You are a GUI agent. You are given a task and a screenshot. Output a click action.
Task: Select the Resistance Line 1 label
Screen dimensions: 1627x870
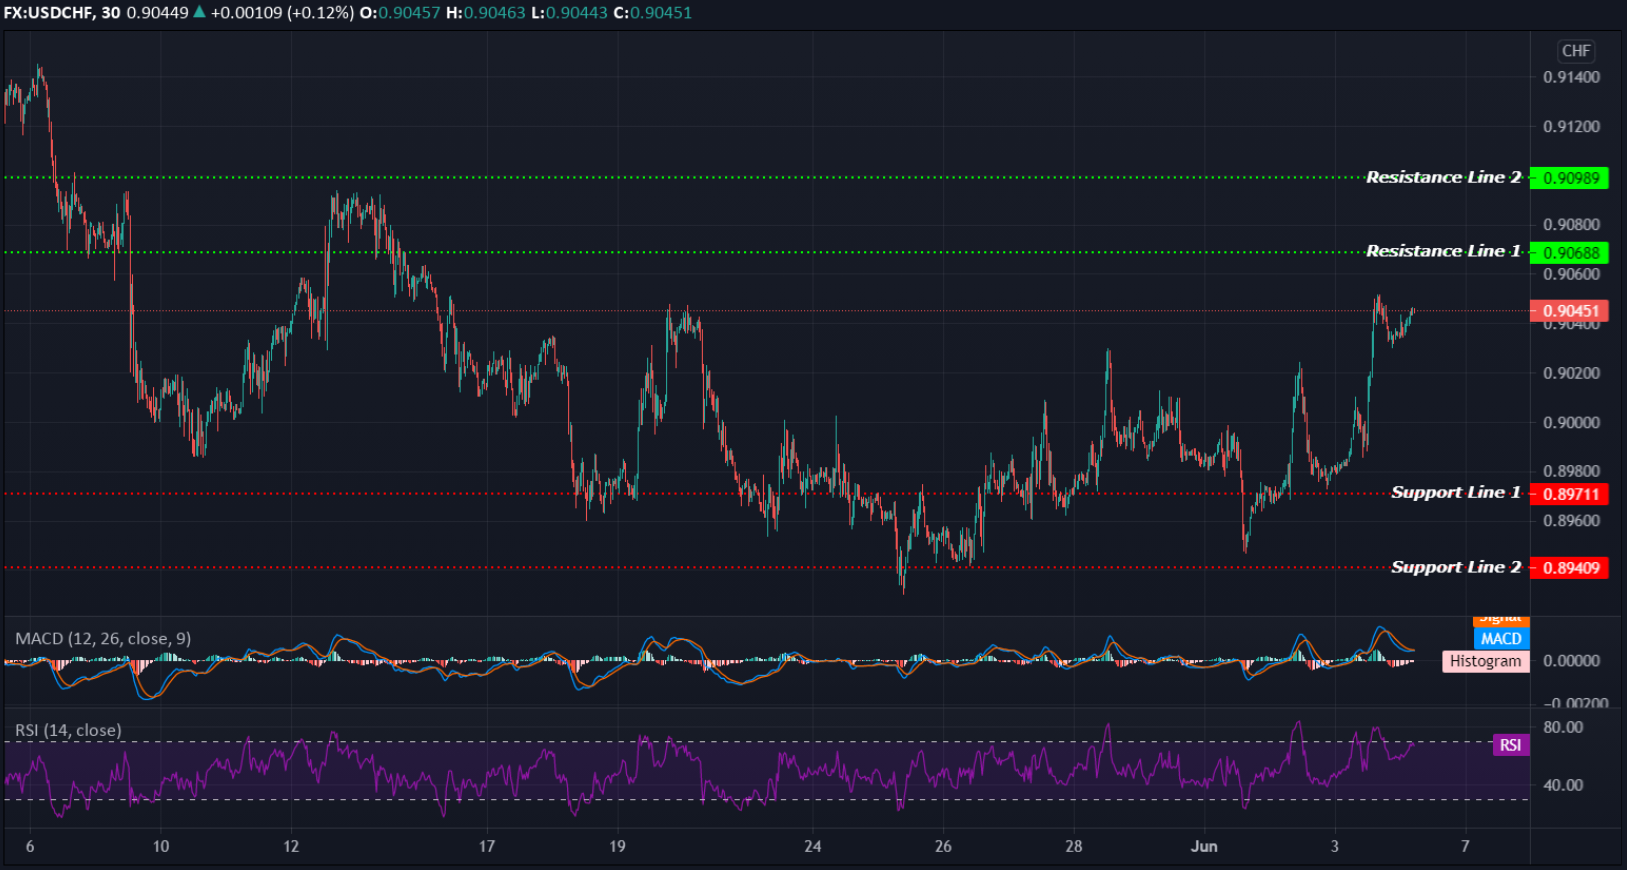click(1443, 251)
